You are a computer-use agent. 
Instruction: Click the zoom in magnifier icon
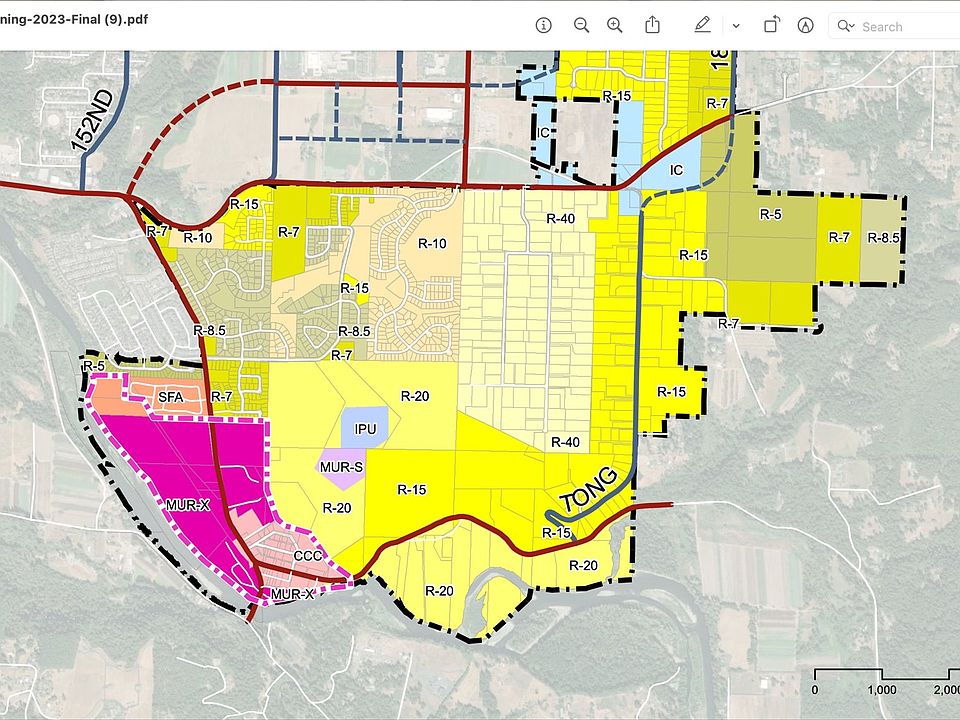[615, 25]
